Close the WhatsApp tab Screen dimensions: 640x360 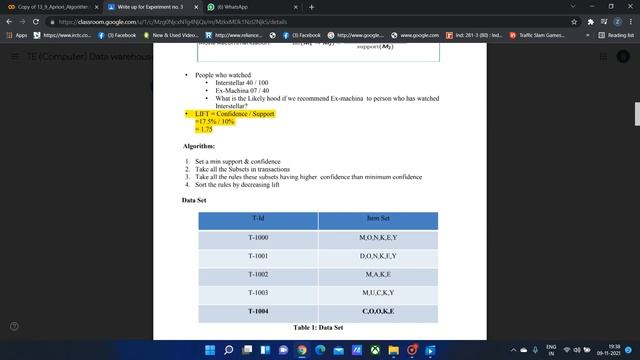[296, 7]
